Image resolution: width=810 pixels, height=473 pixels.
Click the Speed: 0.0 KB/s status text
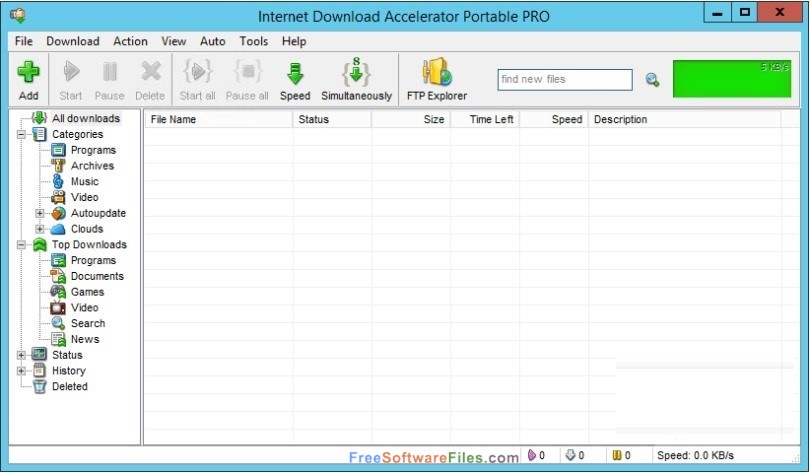click(695, 455)
